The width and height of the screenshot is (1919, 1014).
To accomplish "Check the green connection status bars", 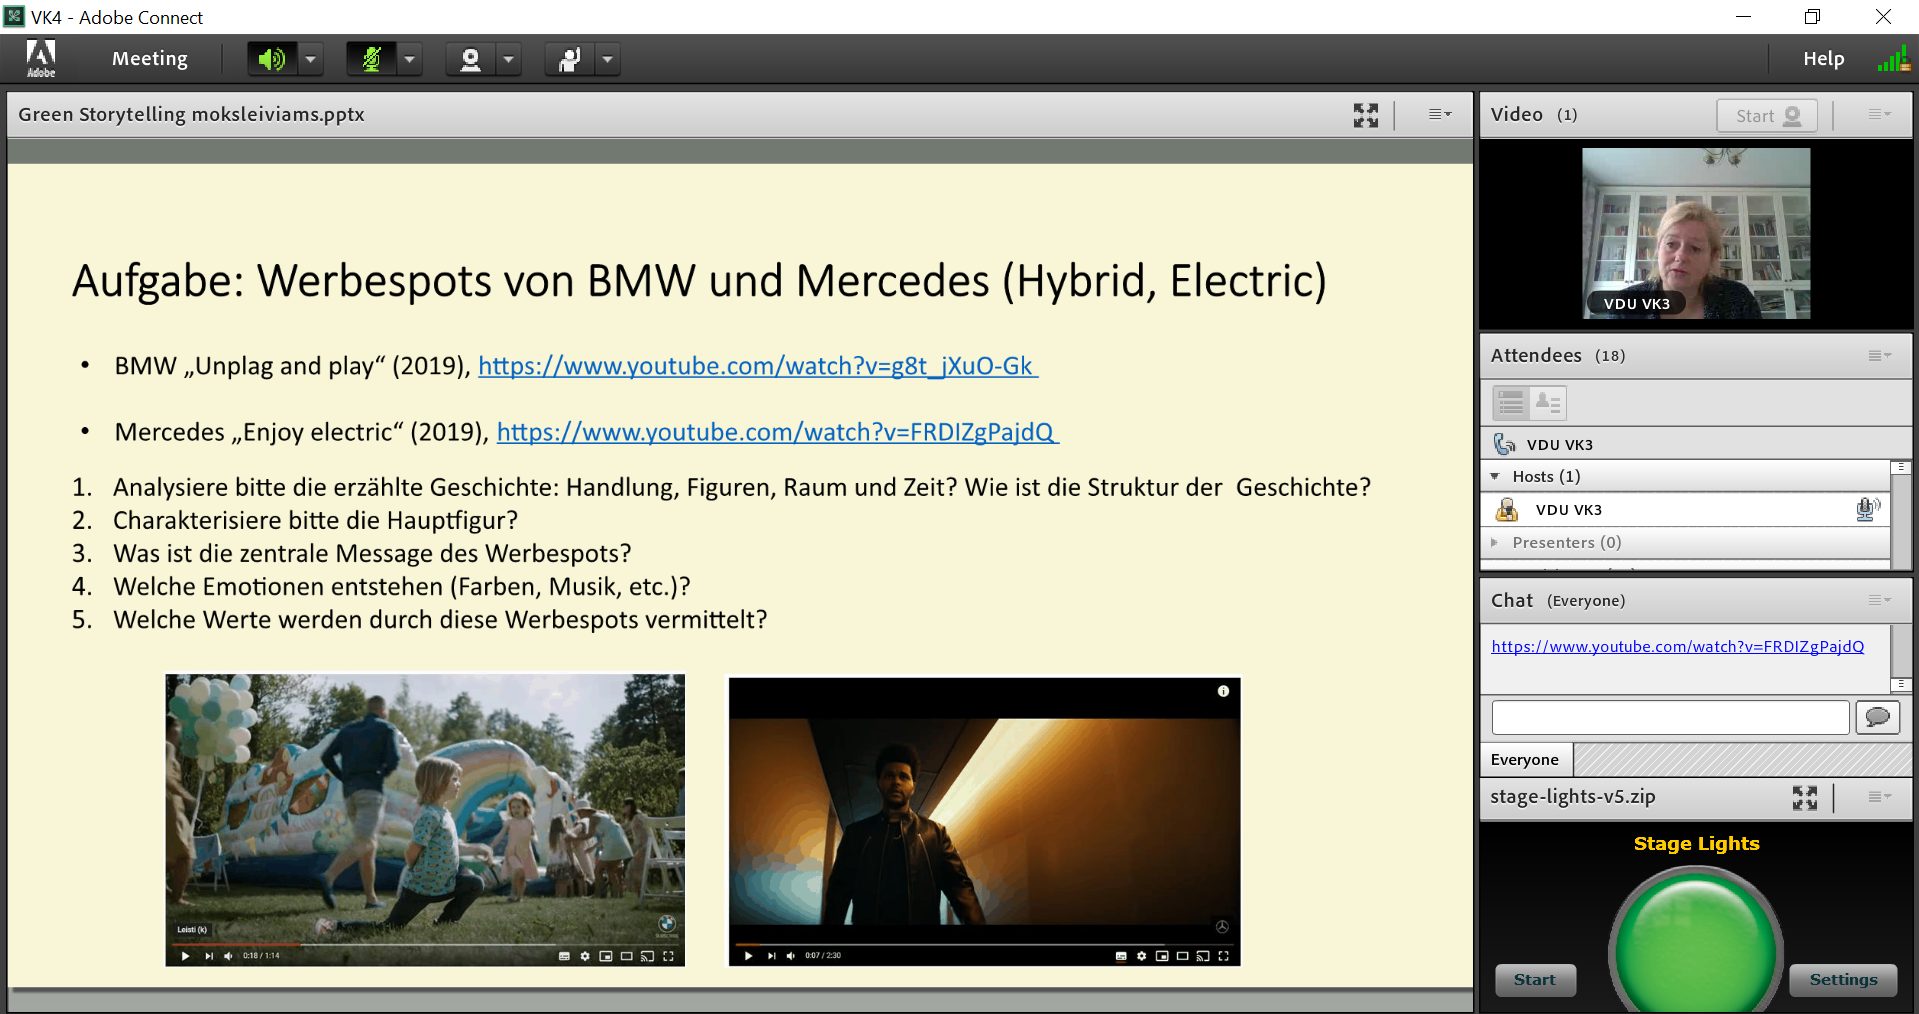I will coord(1893,59).
